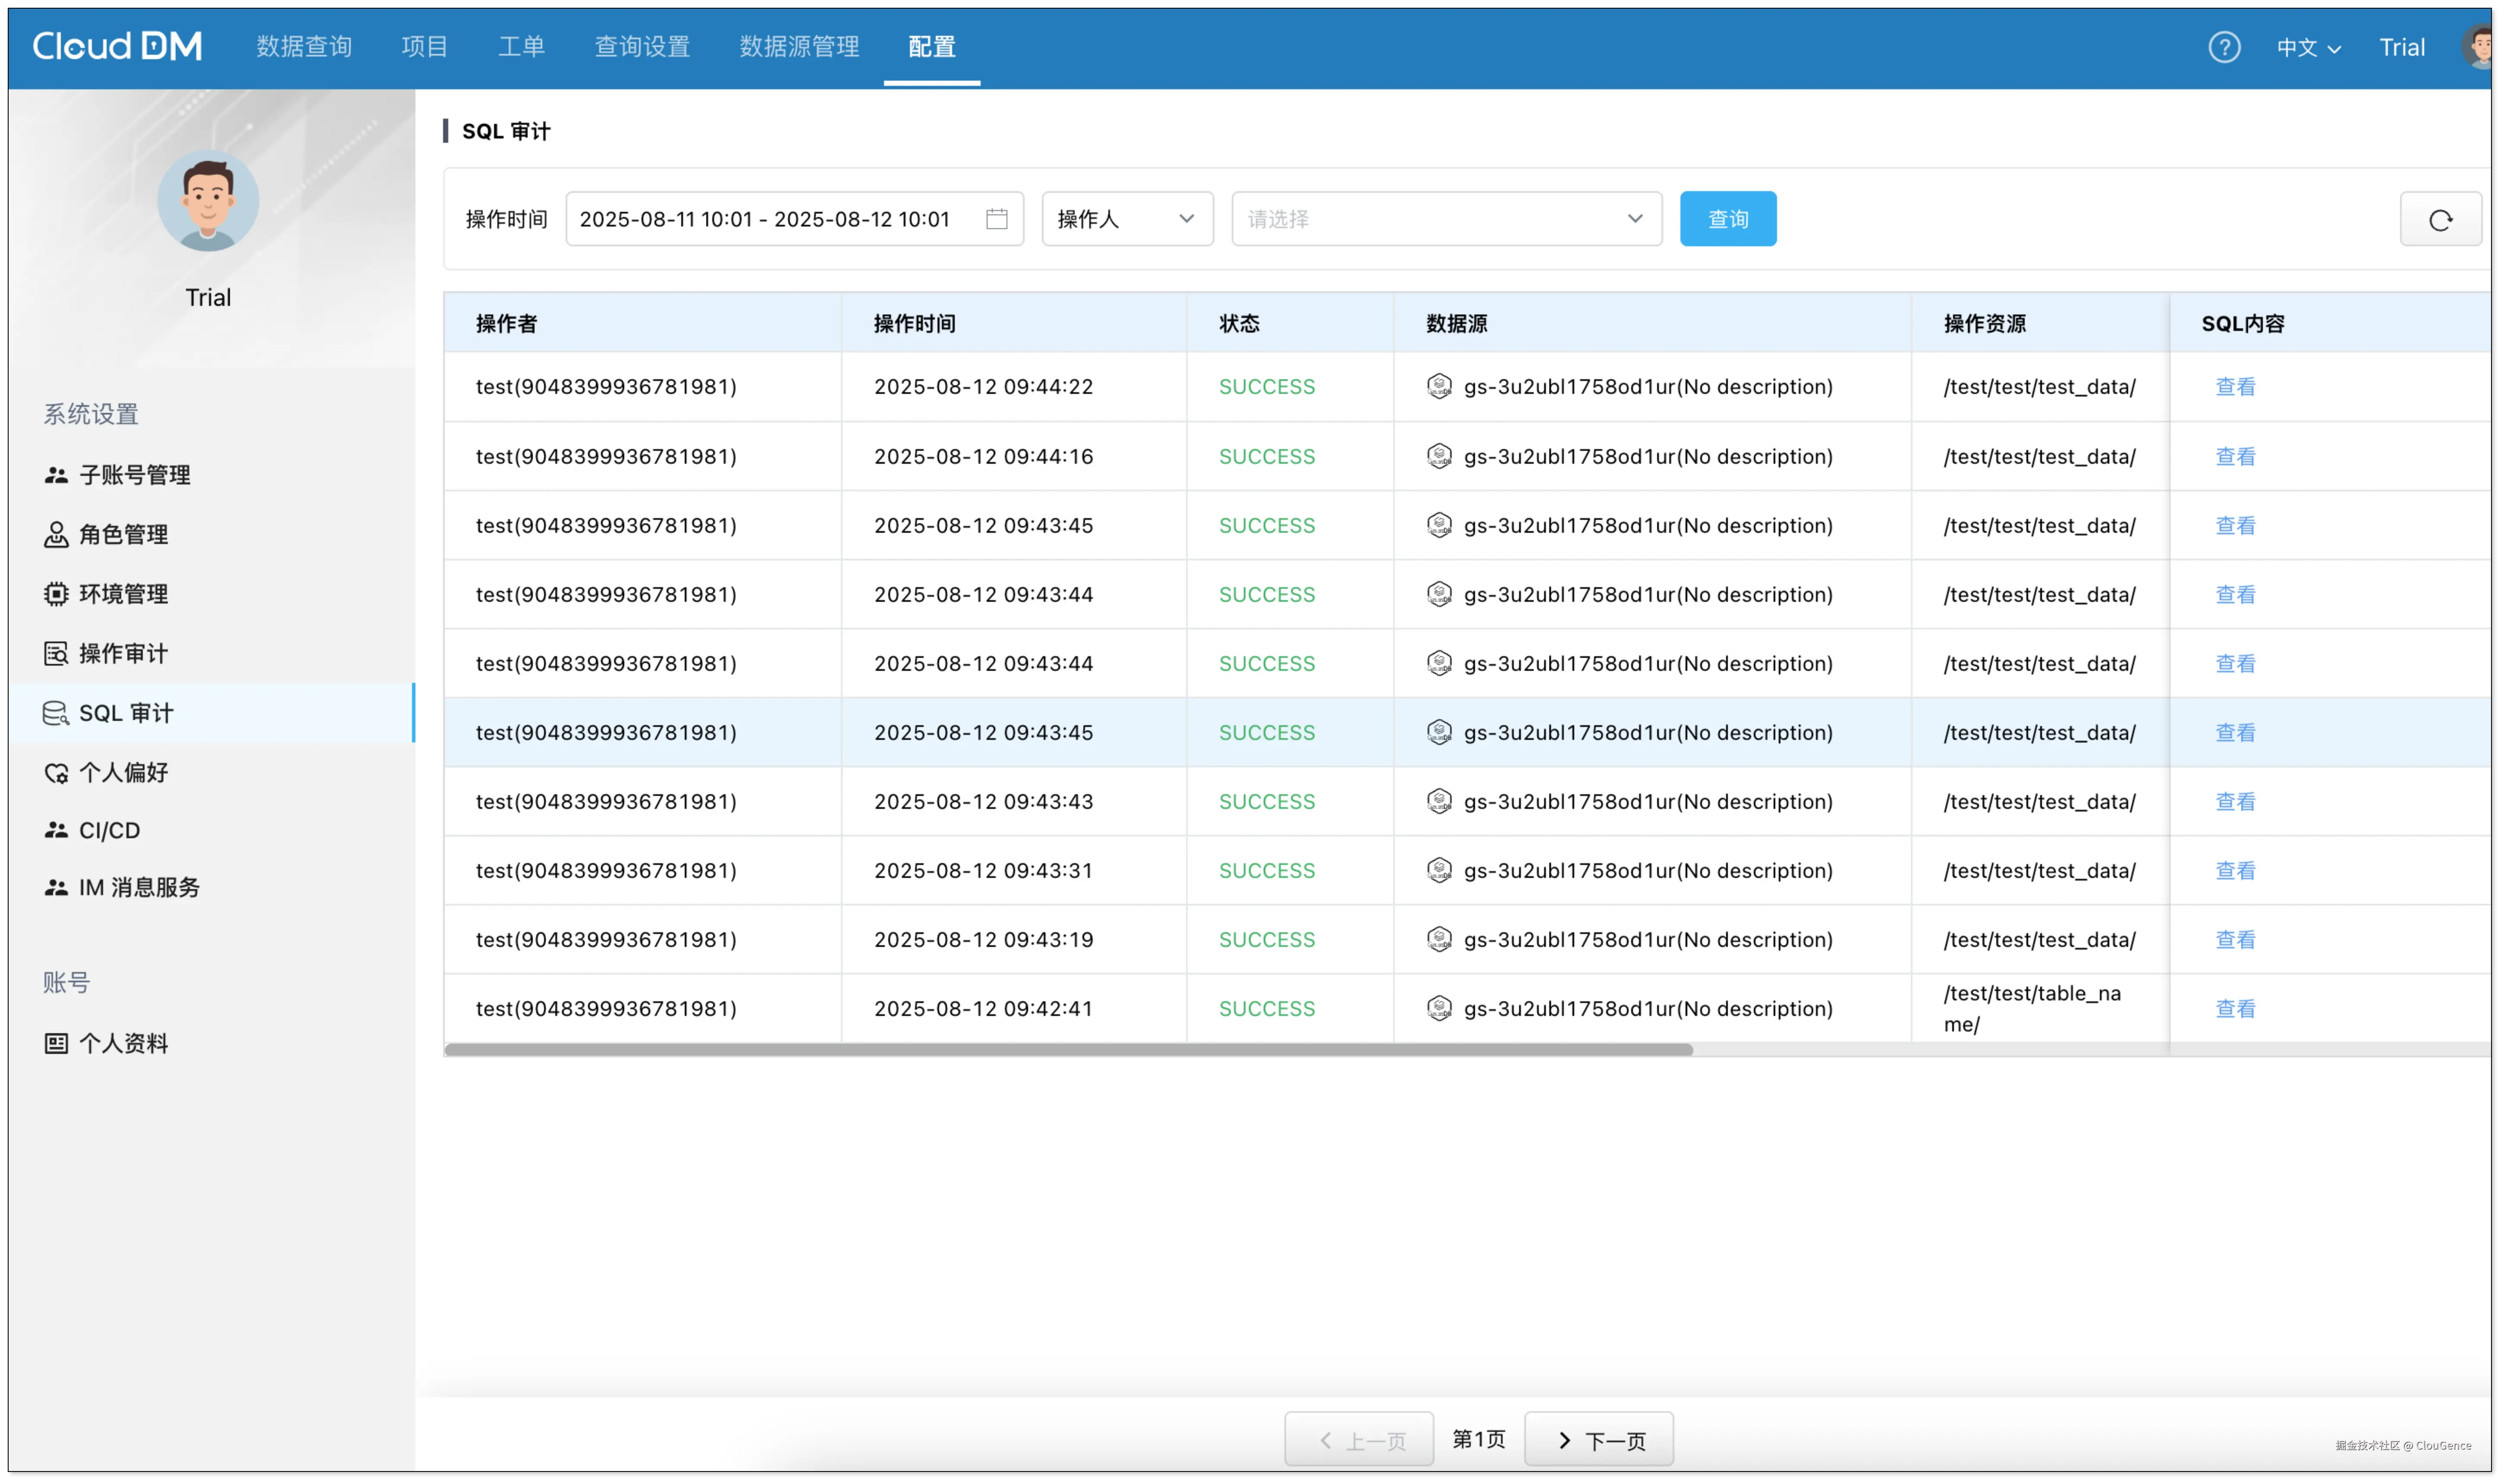Open the 工单 section in top navigation
This screenshot has width=2504, height=1484.
point(522,47)
